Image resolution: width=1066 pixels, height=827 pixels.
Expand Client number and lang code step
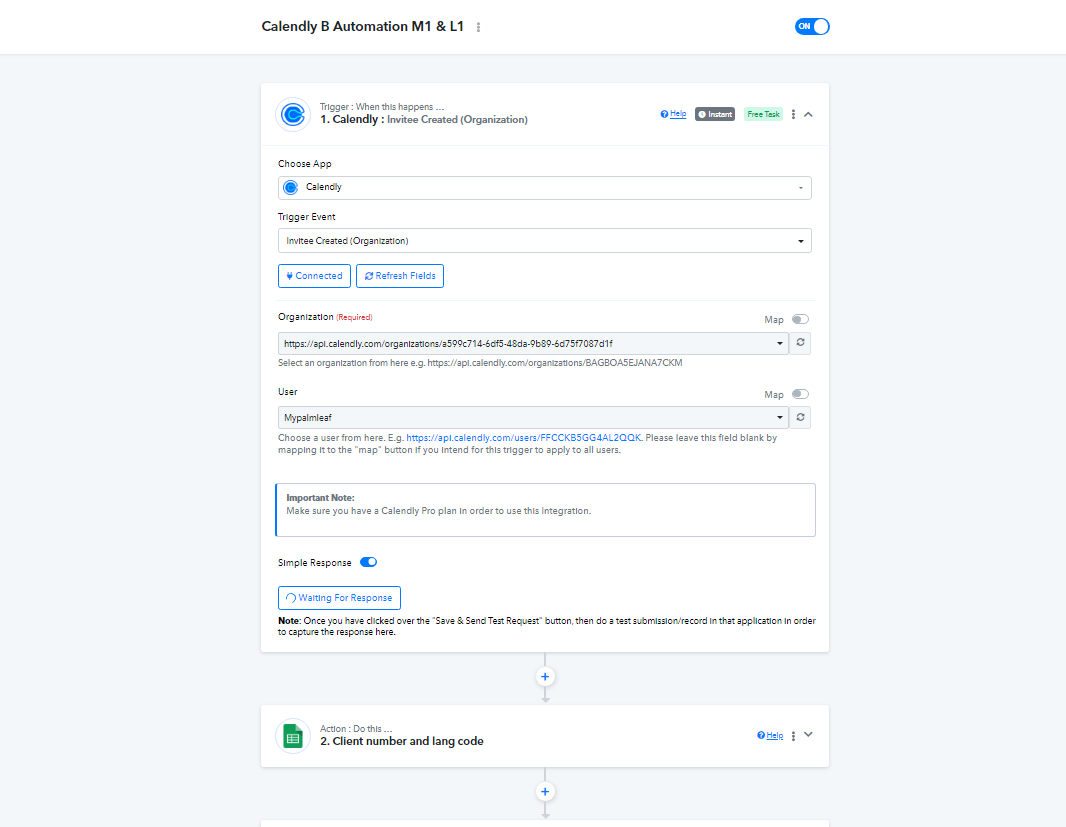(x=808, y=735)
